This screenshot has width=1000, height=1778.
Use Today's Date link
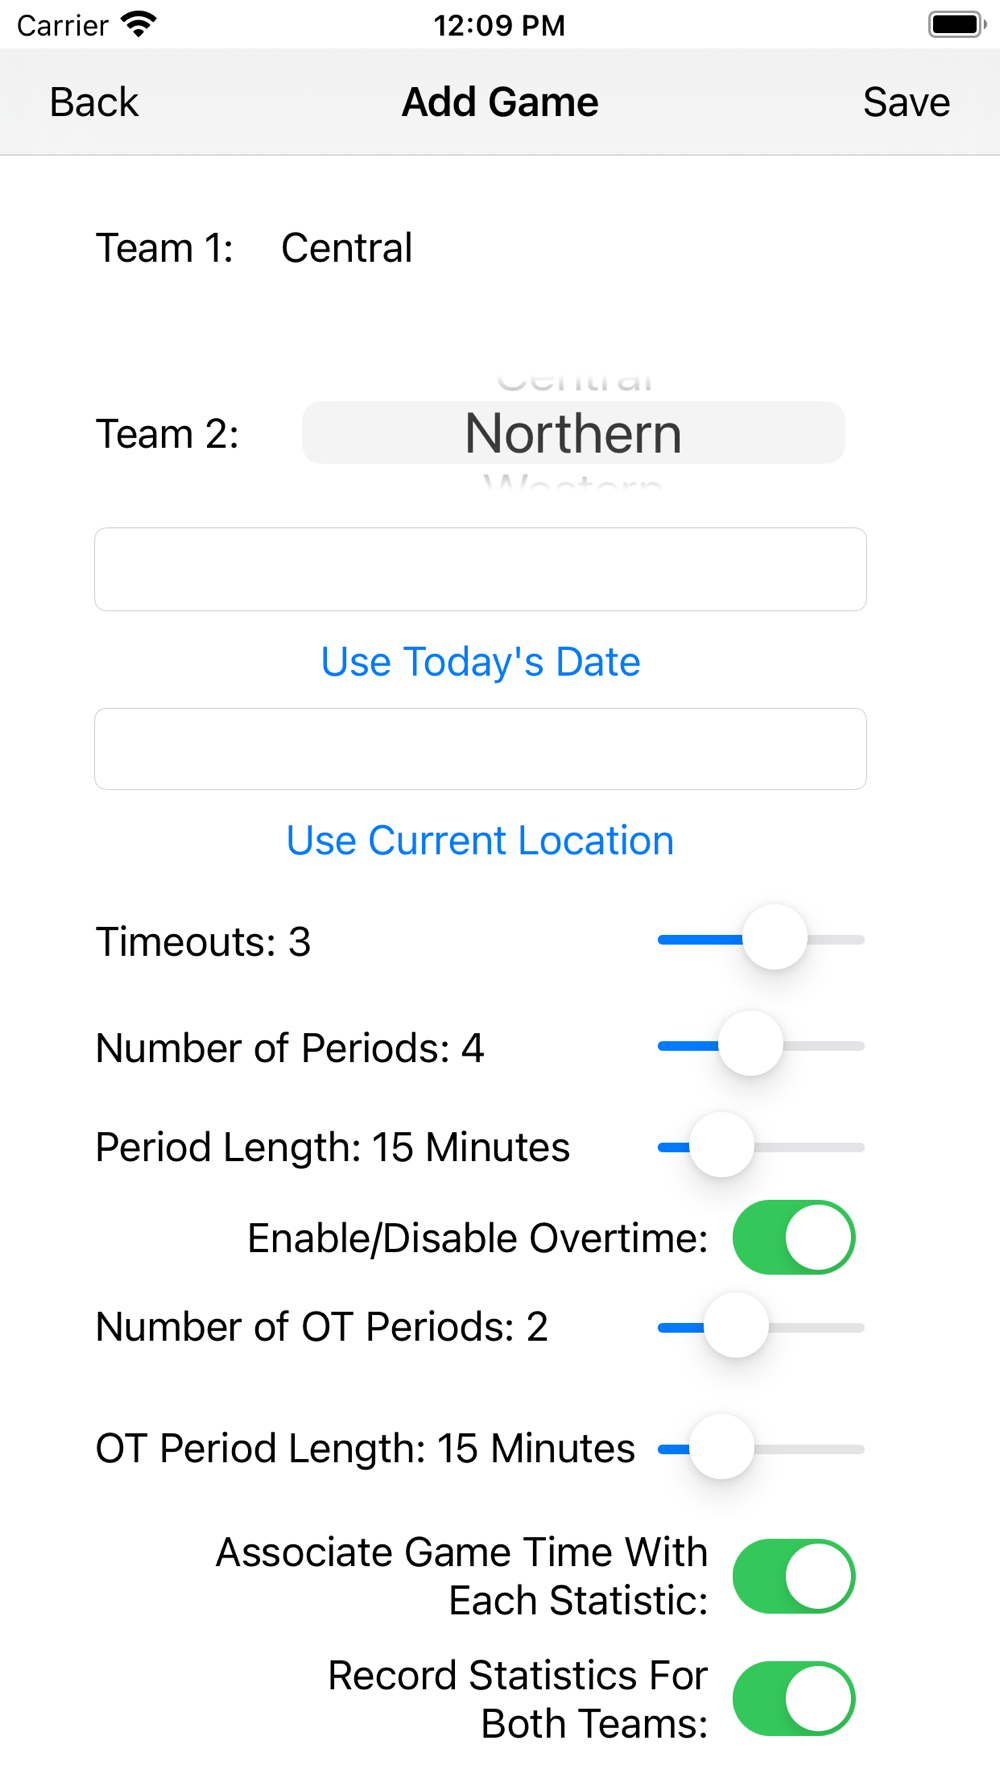point(480,662)
